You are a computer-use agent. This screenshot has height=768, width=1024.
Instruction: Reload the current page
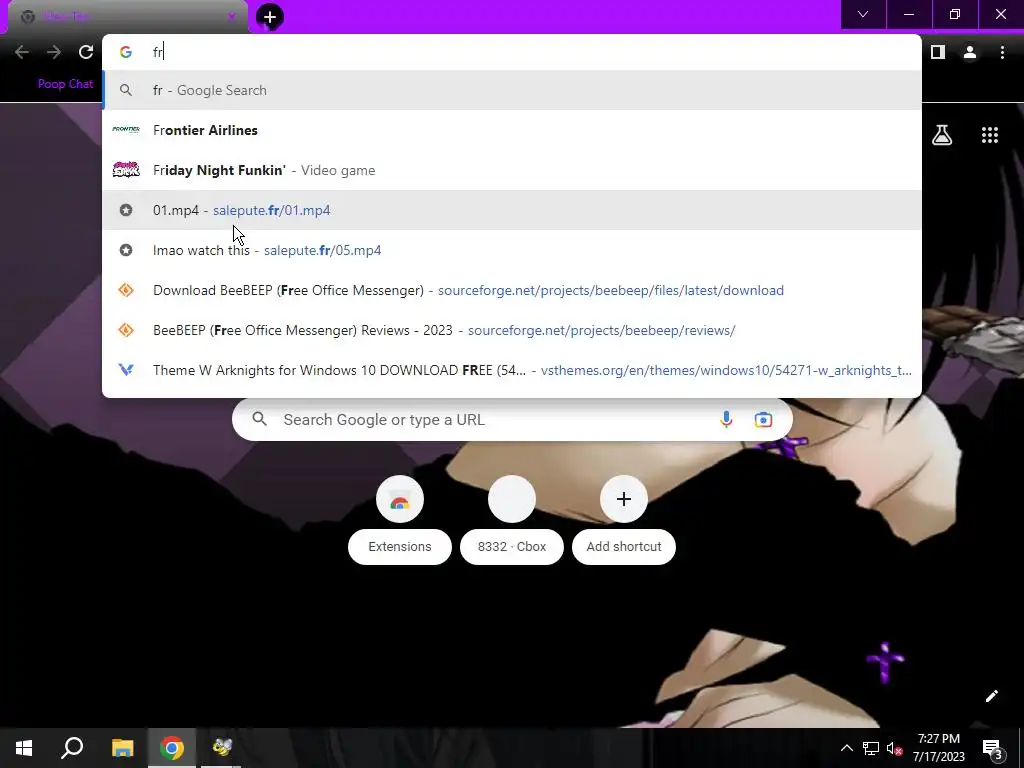86,52
